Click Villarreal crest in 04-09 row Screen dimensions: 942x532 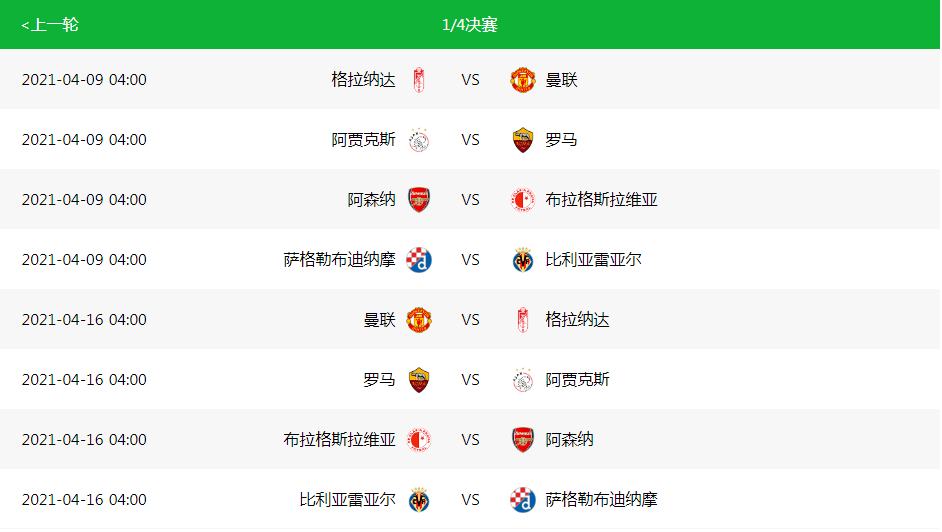523,260
